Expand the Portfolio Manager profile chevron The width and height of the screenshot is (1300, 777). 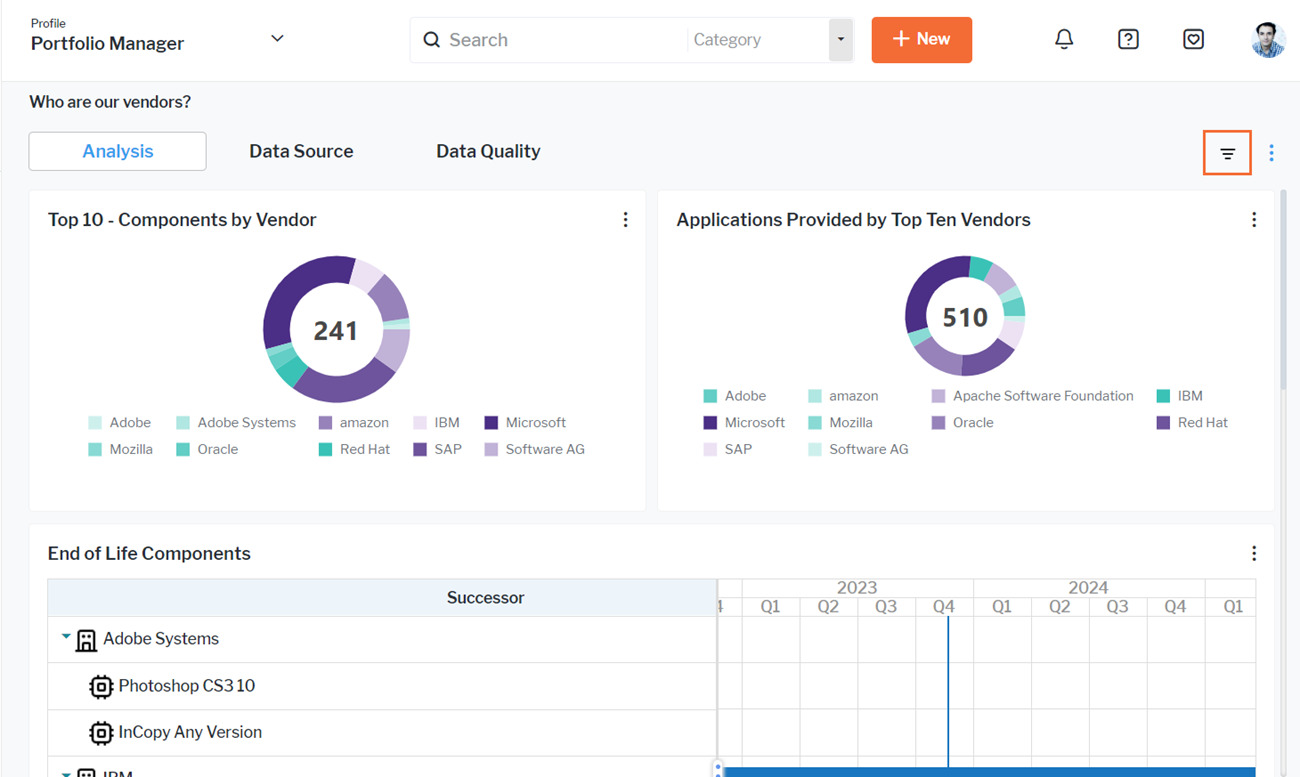277,39
